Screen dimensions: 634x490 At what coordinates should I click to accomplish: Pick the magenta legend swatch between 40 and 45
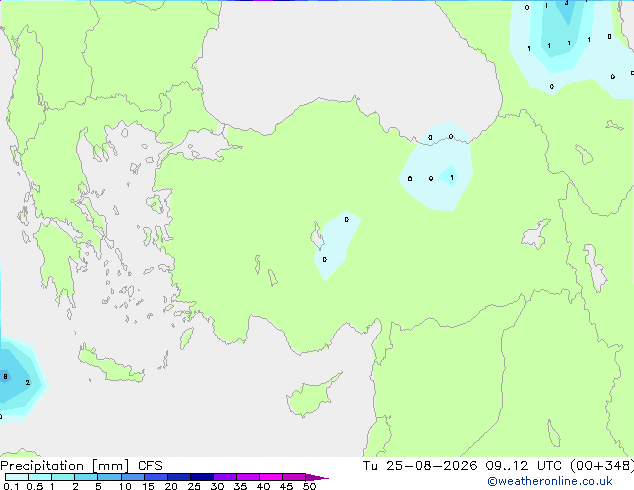pyautogui.click(x=271, y=477)
